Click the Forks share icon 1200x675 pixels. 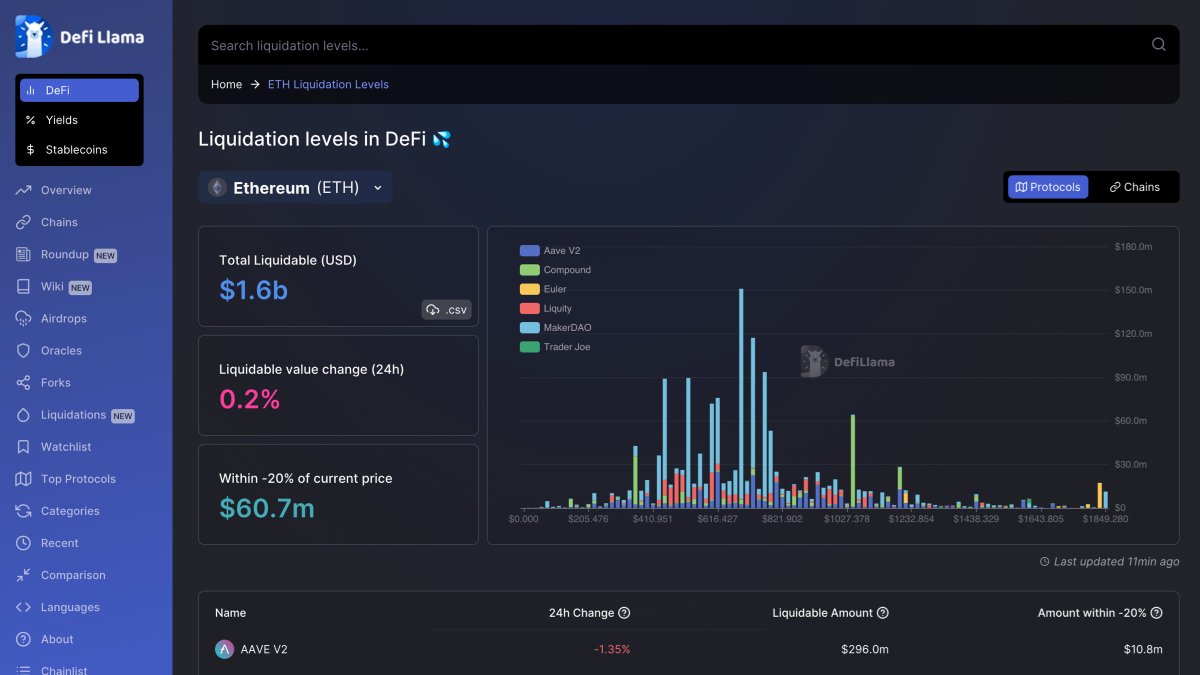(23, 382)
